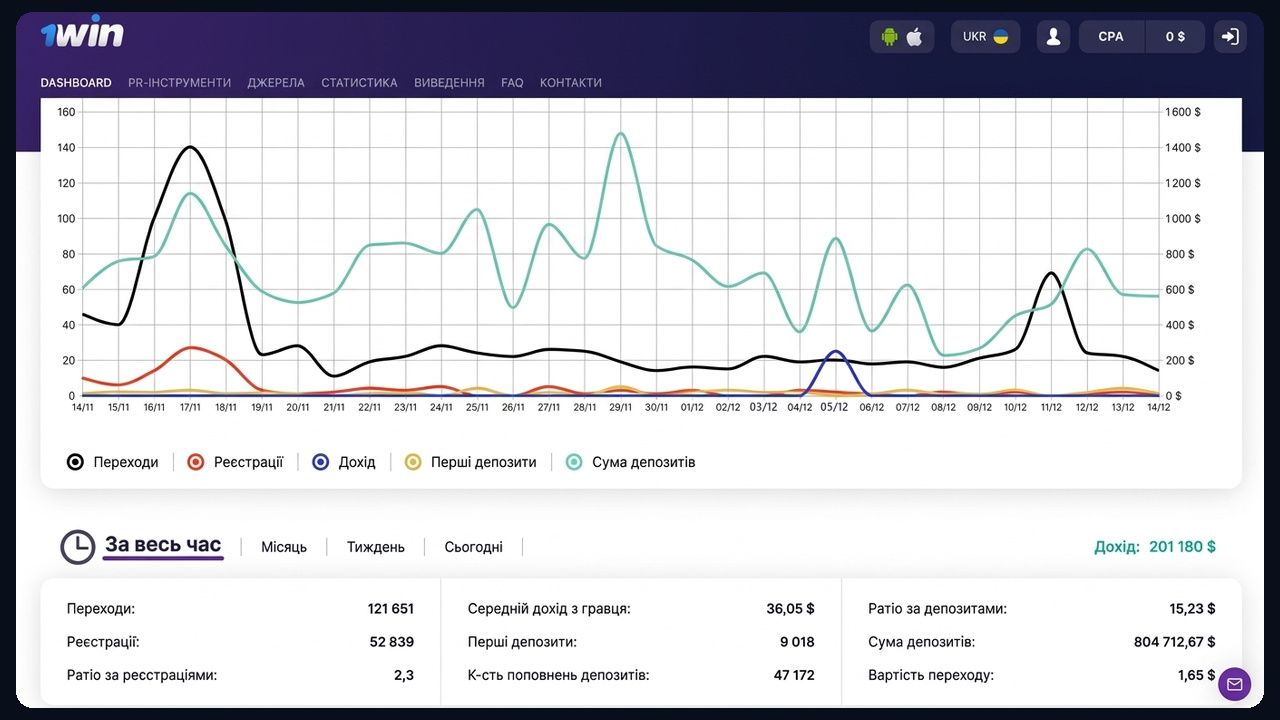
Task: Click the logout icon button
Action: [1230, 37]
